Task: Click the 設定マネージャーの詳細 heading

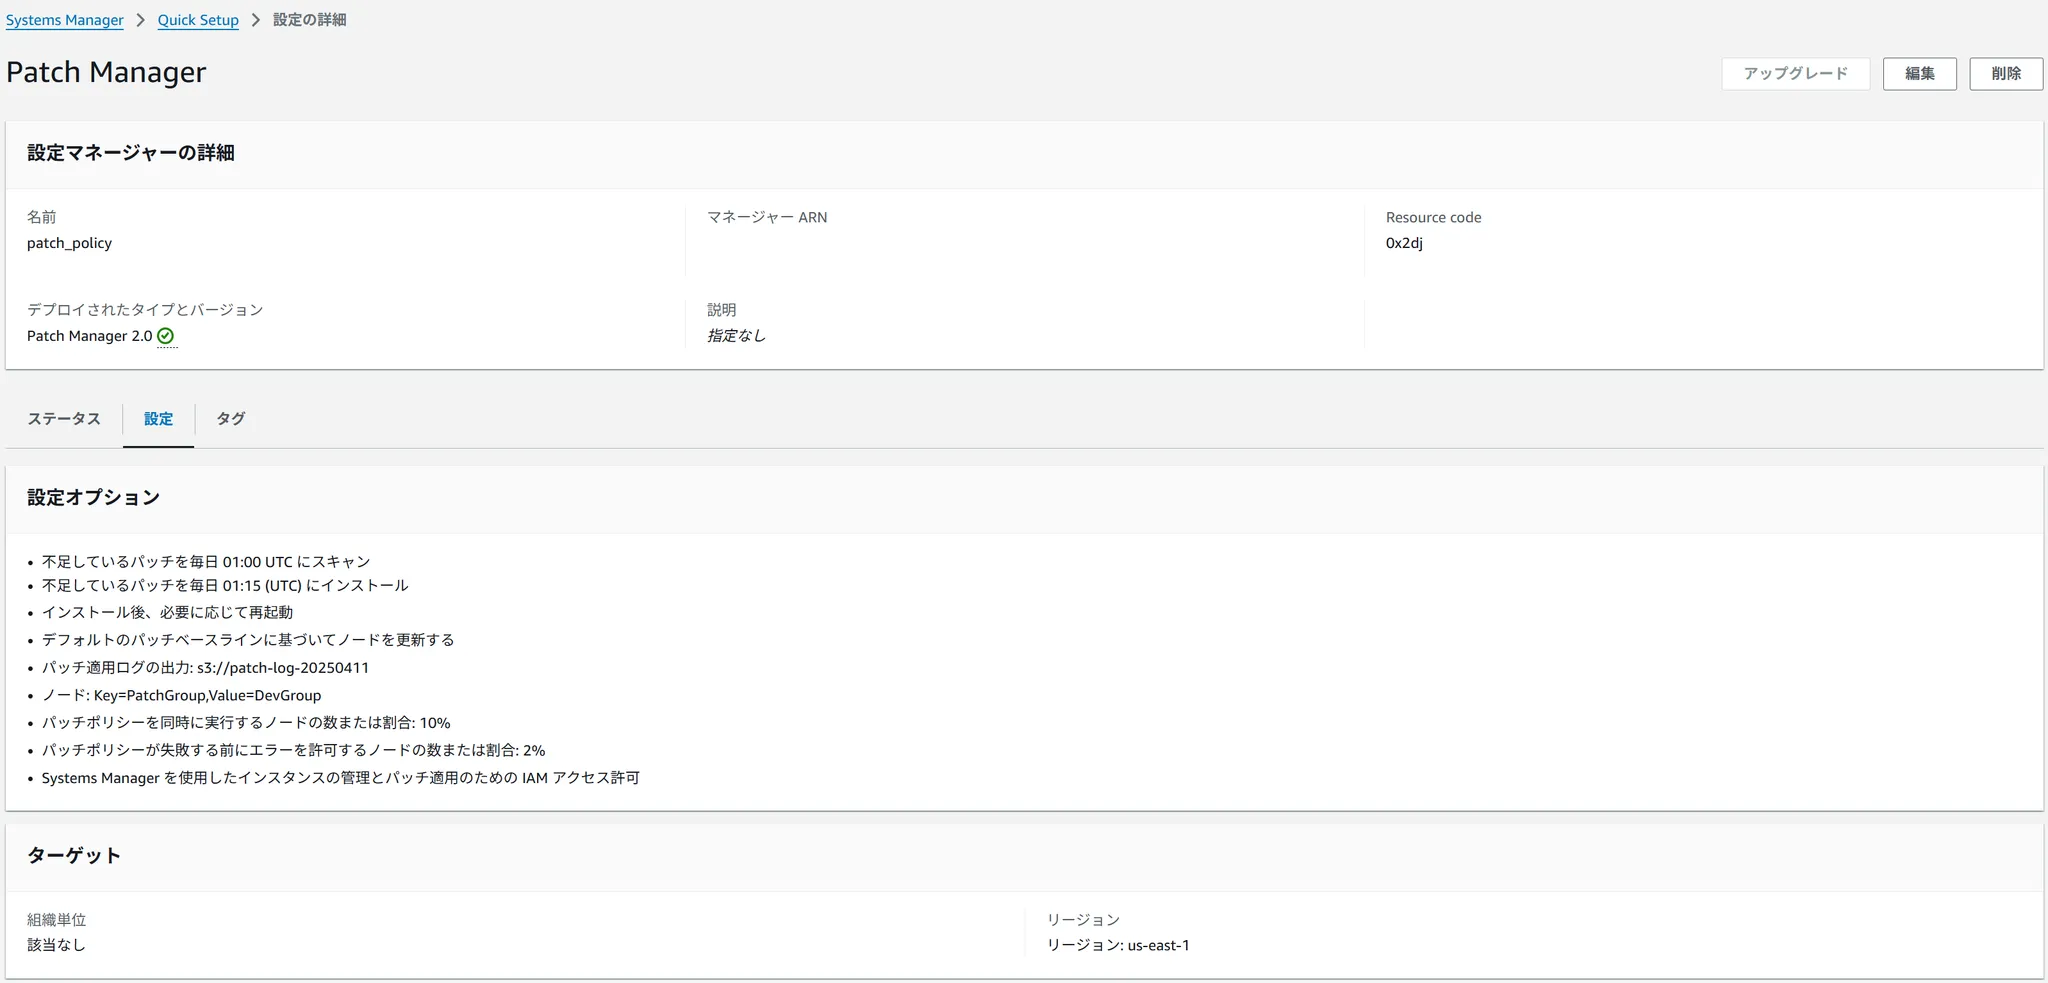Action: [x=131, y=153]
